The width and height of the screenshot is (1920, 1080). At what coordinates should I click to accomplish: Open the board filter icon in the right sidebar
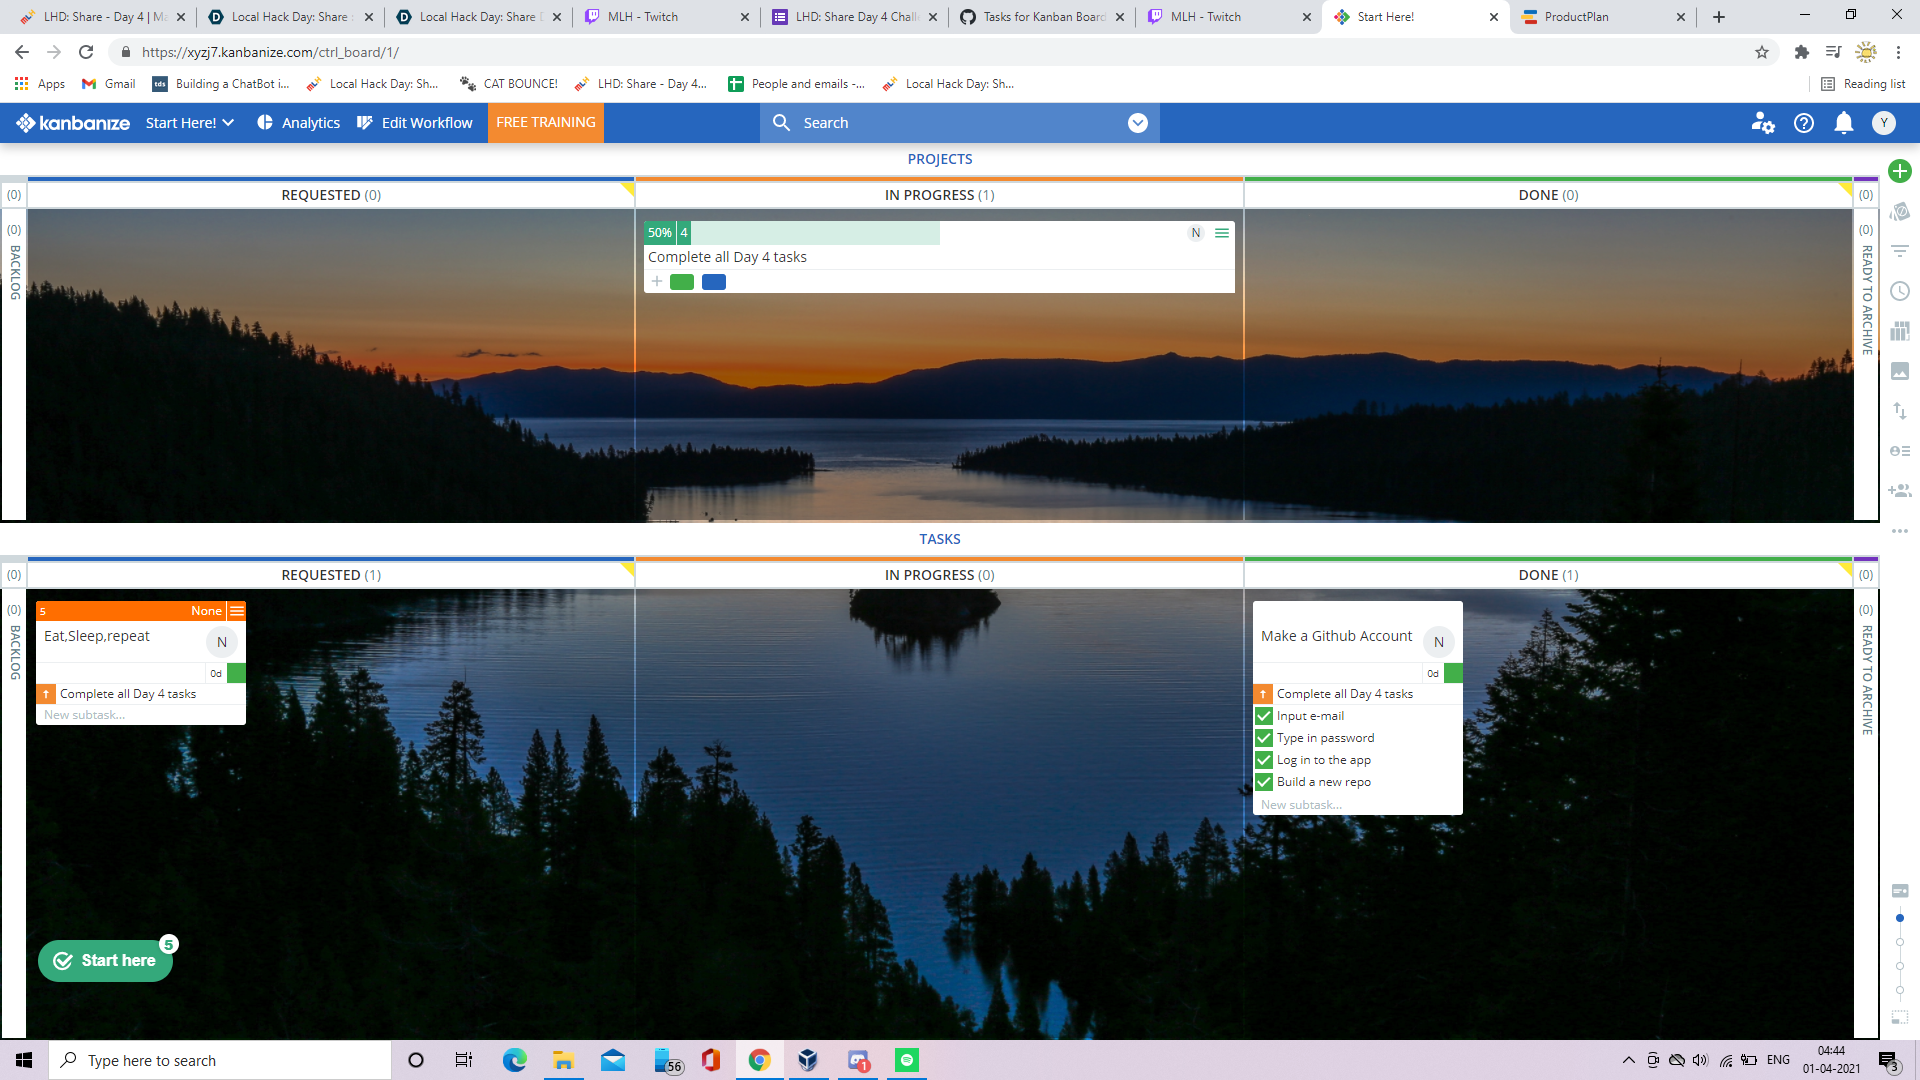pos(1900,251)
